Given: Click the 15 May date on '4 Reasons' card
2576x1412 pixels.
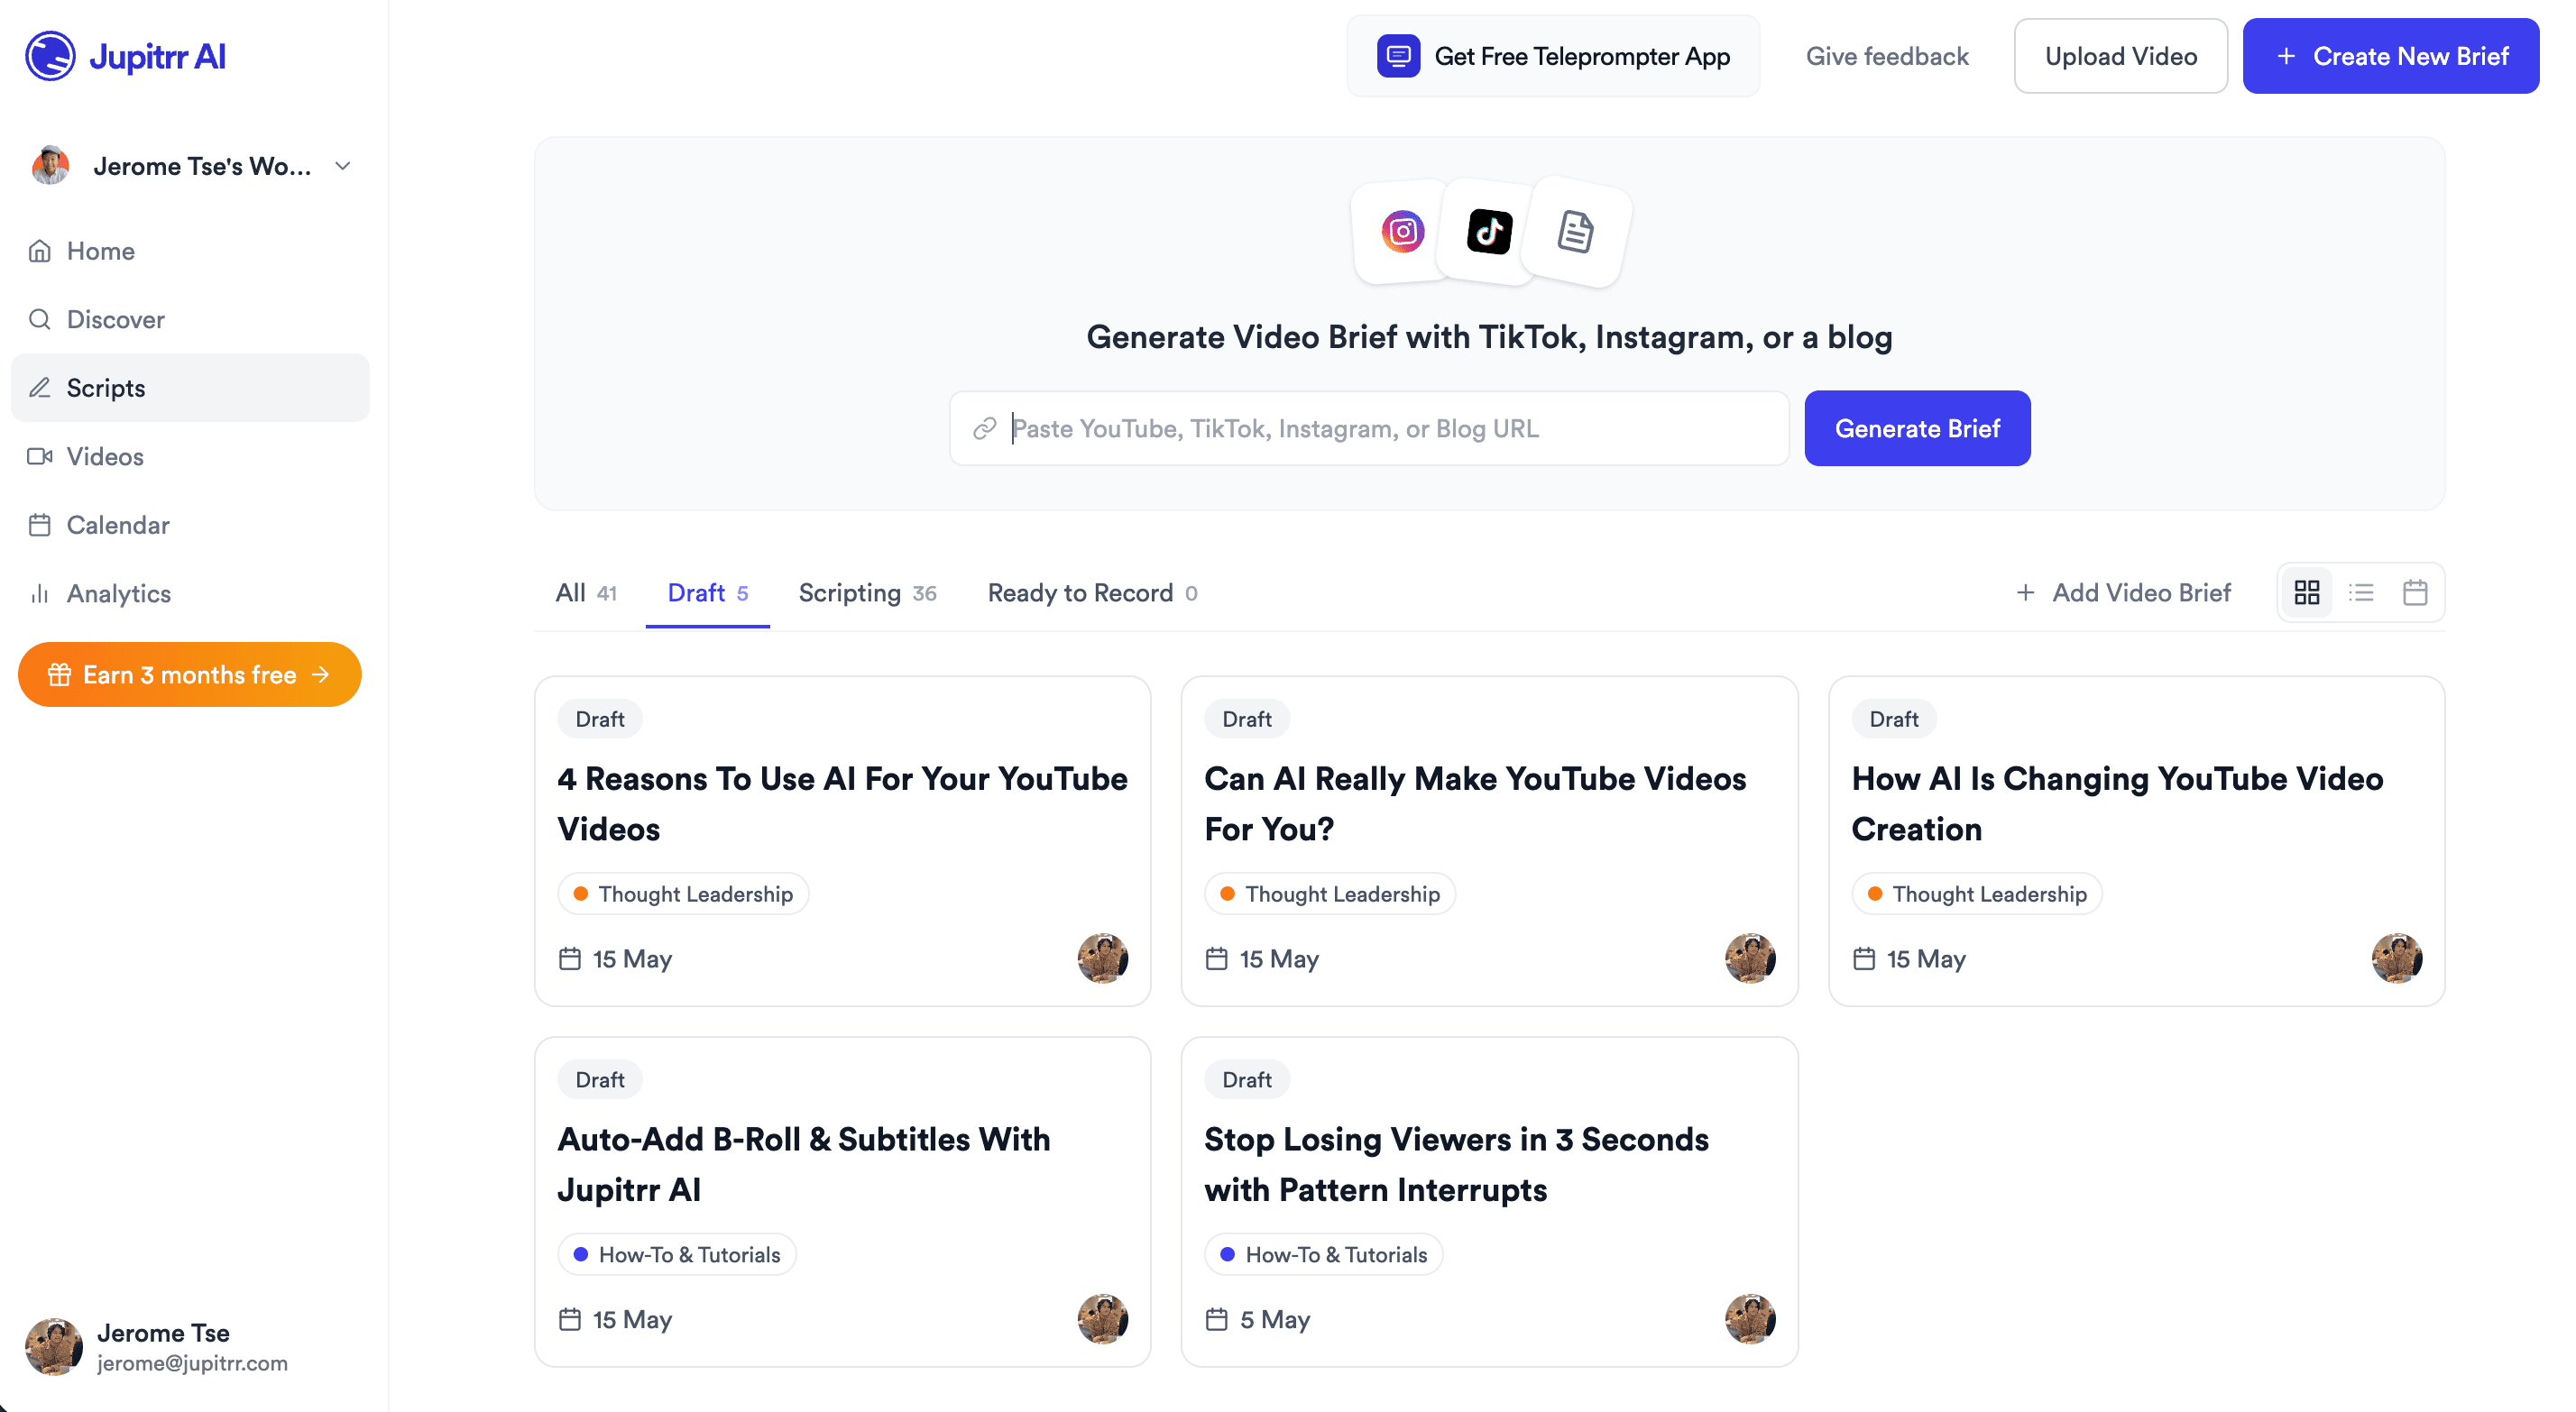Looking at the screenshot, I should coord(615,960).
